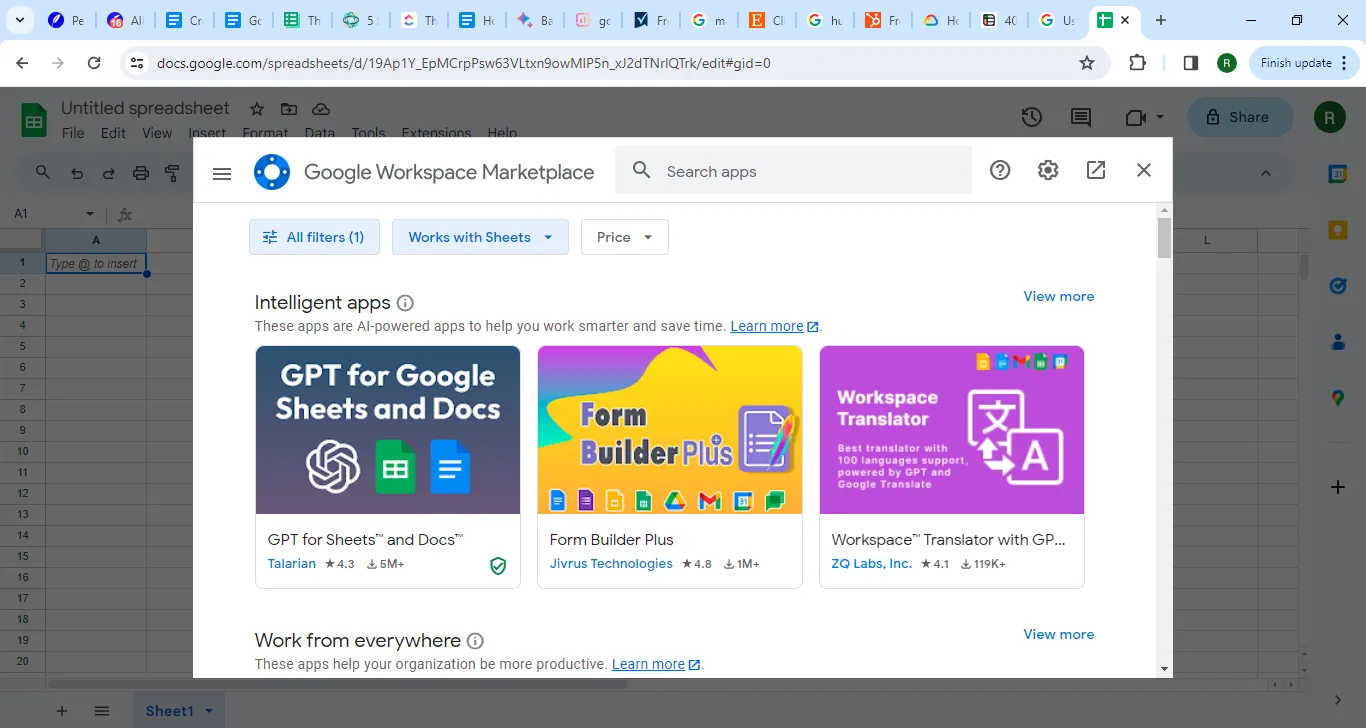The height and width of the screenshot is (728, 1366).
Task: Click the Marketplace vertical scrollbar thumb
Action: point(1164,238)
